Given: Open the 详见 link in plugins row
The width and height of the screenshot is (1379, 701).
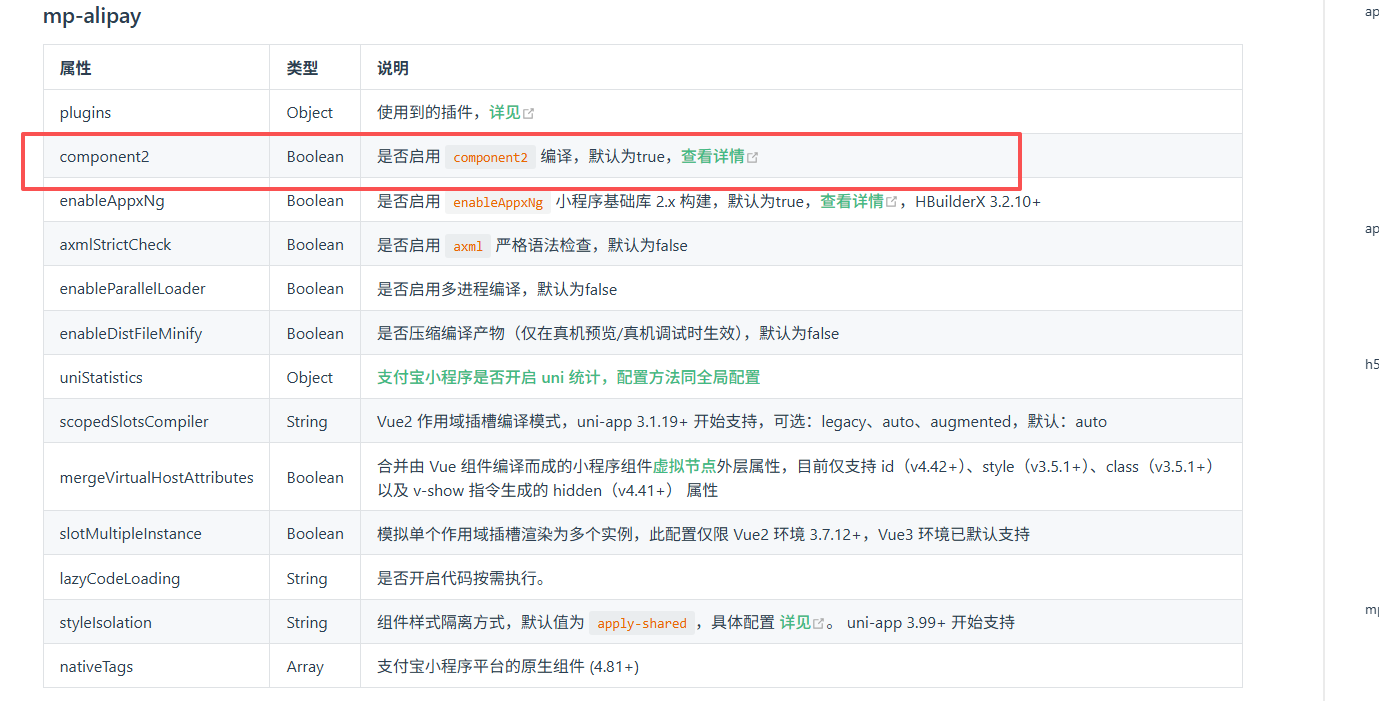Looking at the screenshot, I should tap(504, 113).
